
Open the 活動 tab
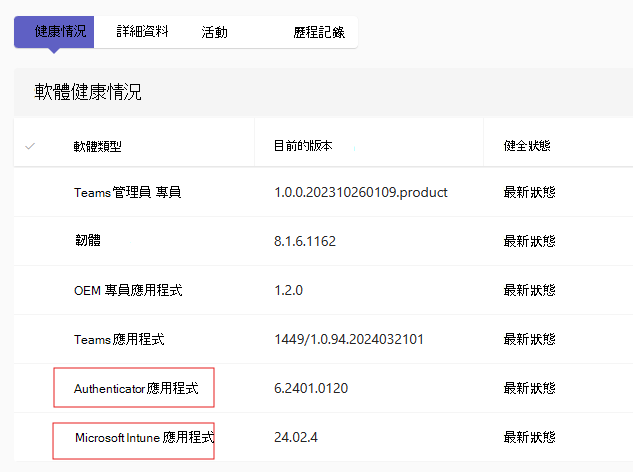(x=214, y=32)
